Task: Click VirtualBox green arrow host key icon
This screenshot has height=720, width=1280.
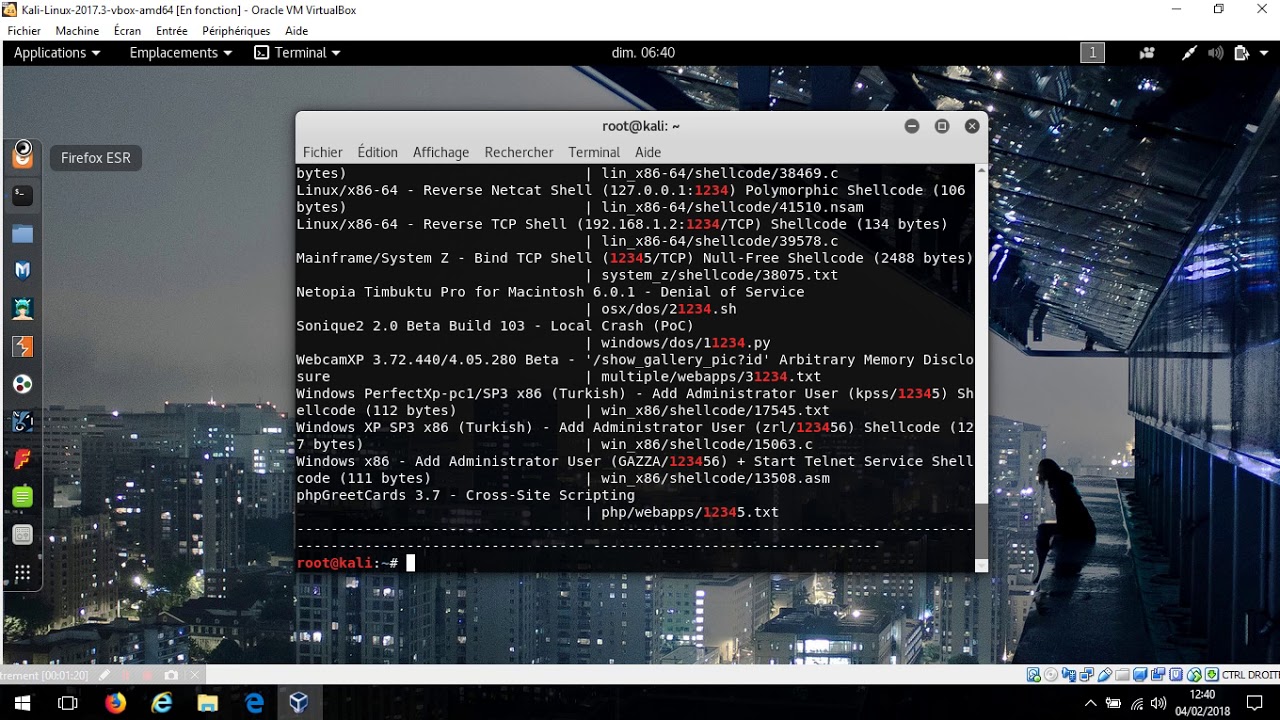Action: (1212, 675)
